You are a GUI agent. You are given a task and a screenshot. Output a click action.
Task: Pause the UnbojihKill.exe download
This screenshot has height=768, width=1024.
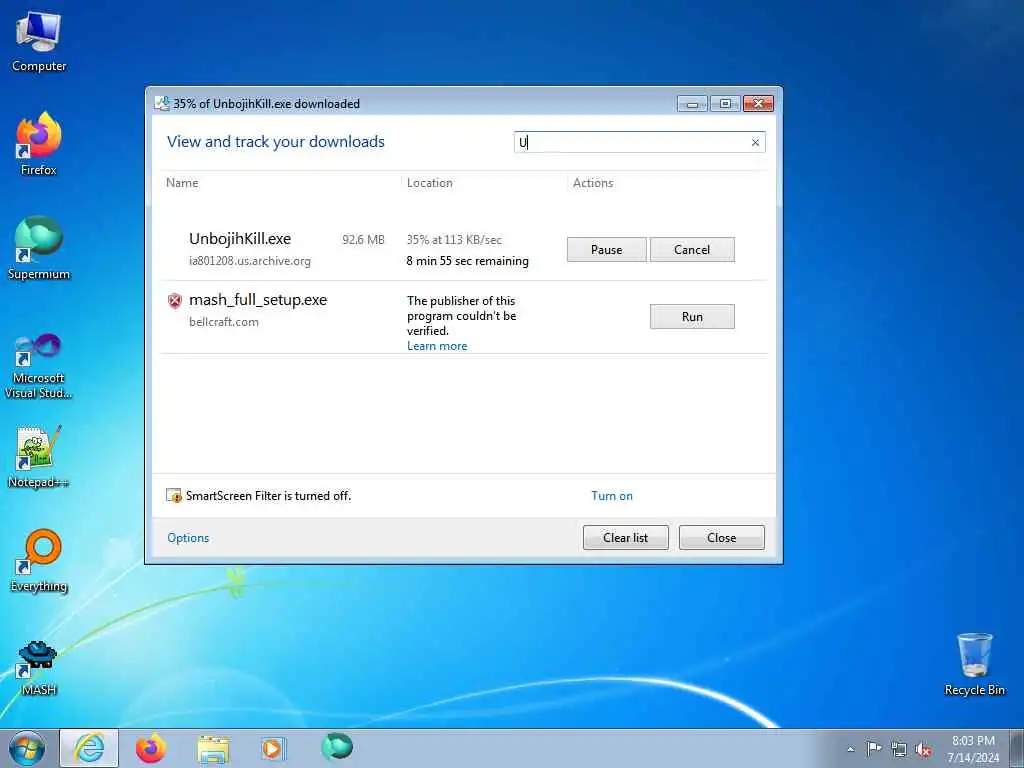pos(607,249)
